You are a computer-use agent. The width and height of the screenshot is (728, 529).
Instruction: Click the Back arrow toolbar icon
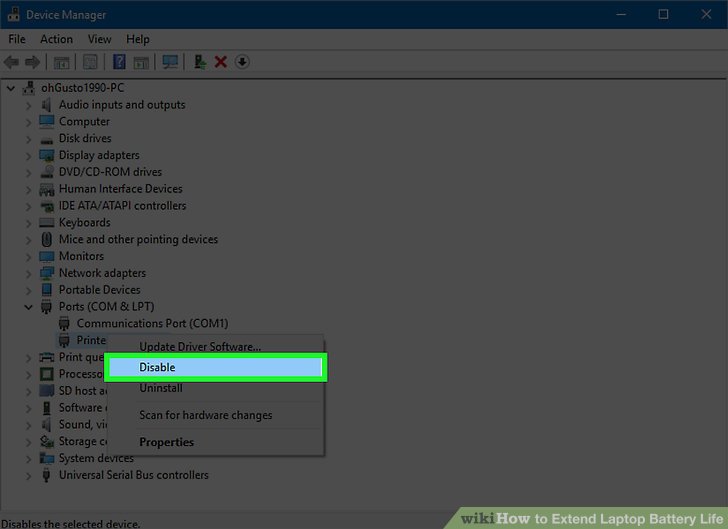tap(12, 62)
